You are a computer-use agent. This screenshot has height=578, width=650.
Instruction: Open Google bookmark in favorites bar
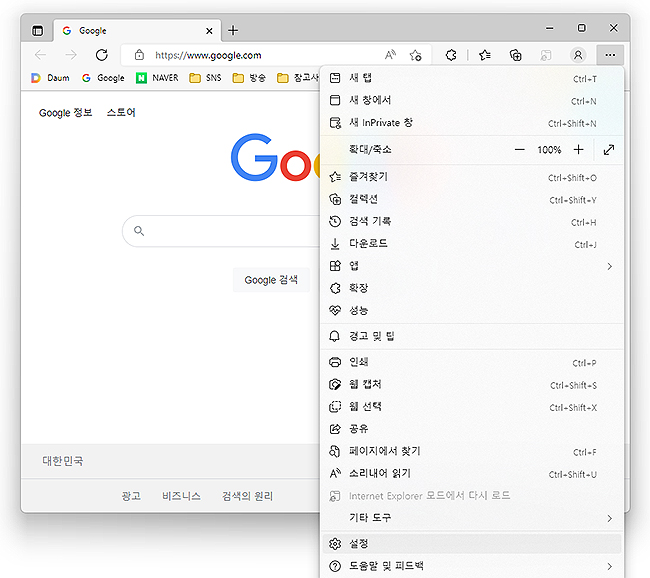103,78
